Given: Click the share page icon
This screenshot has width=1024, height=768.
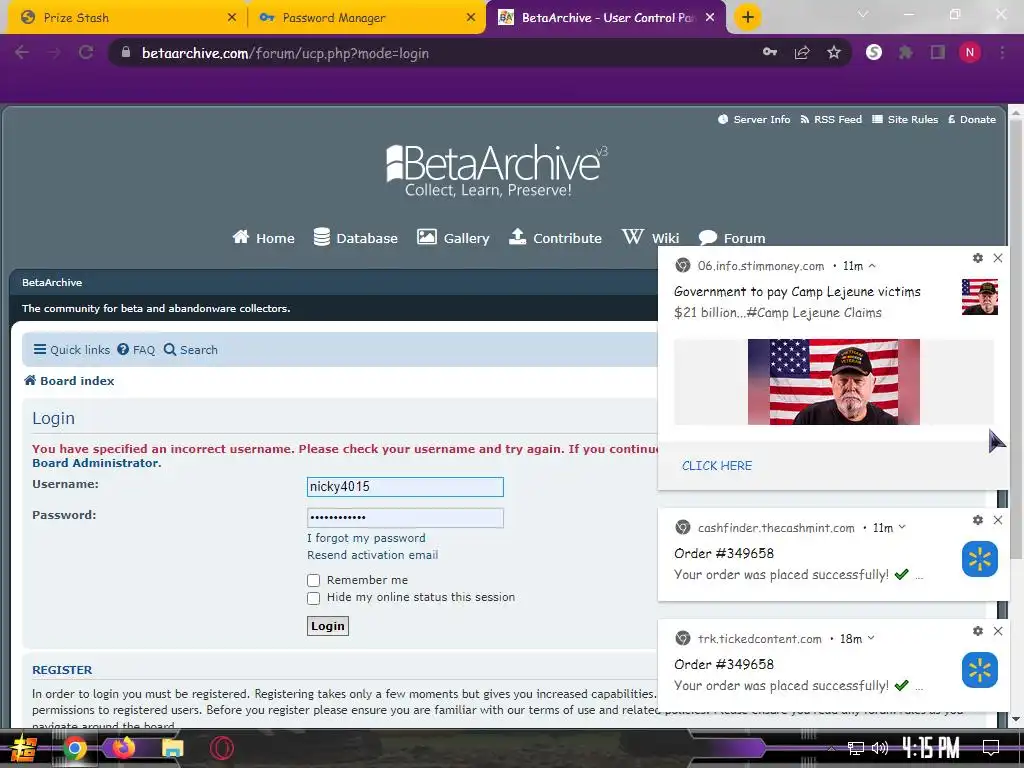Looking at the screenshot, I should click(x=802, y=52).
